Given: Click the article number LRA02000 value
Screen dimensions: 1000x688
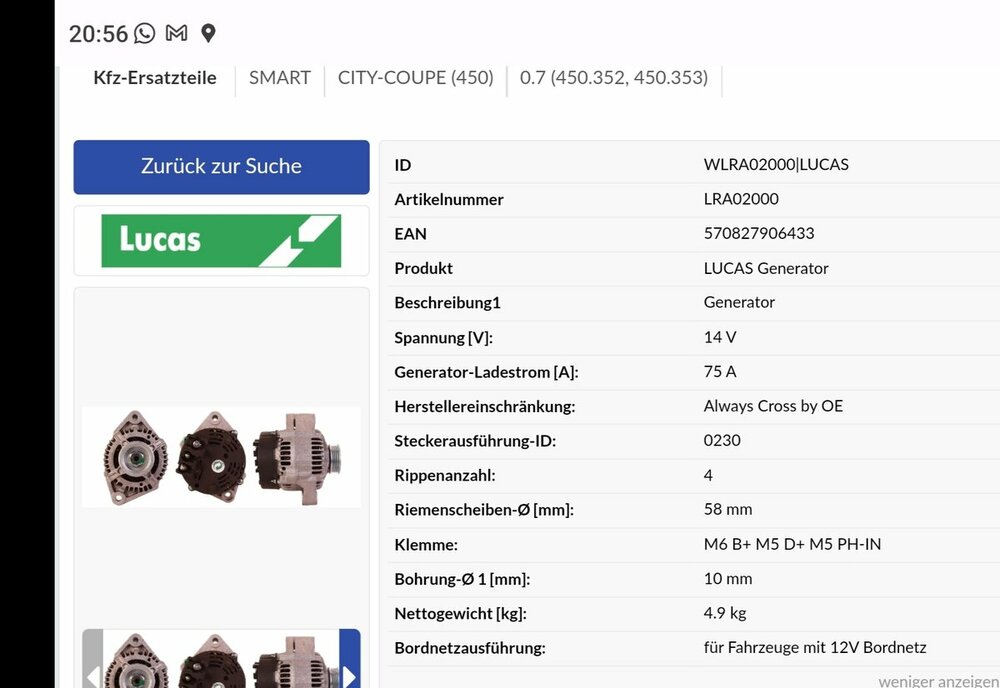Looking at the screenshot, I should 741,199.
